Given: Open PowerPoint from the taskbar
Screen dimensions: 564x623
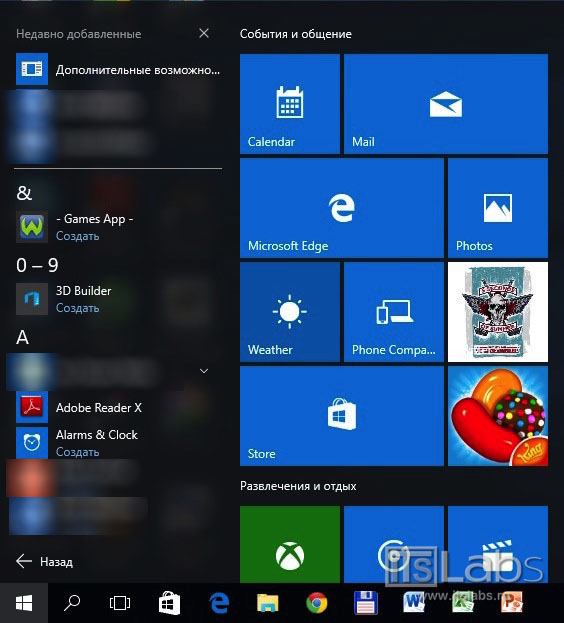Looking at the screenshot, I should click(512, 602).
